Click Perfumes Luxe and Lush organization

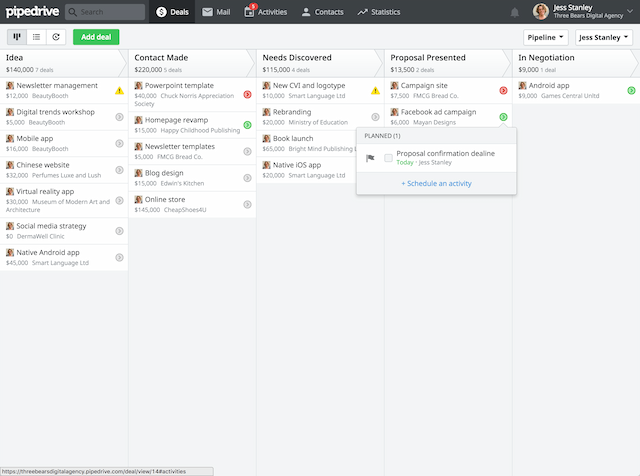pos(67,176)
